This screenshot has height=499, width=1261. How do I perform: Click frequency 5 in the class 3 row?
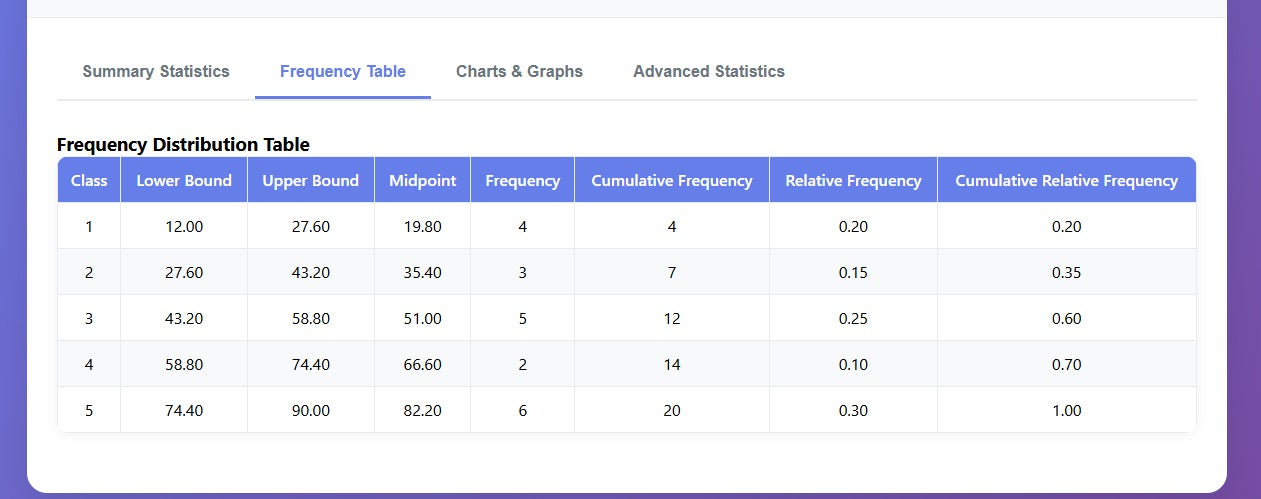pos(523,319)
